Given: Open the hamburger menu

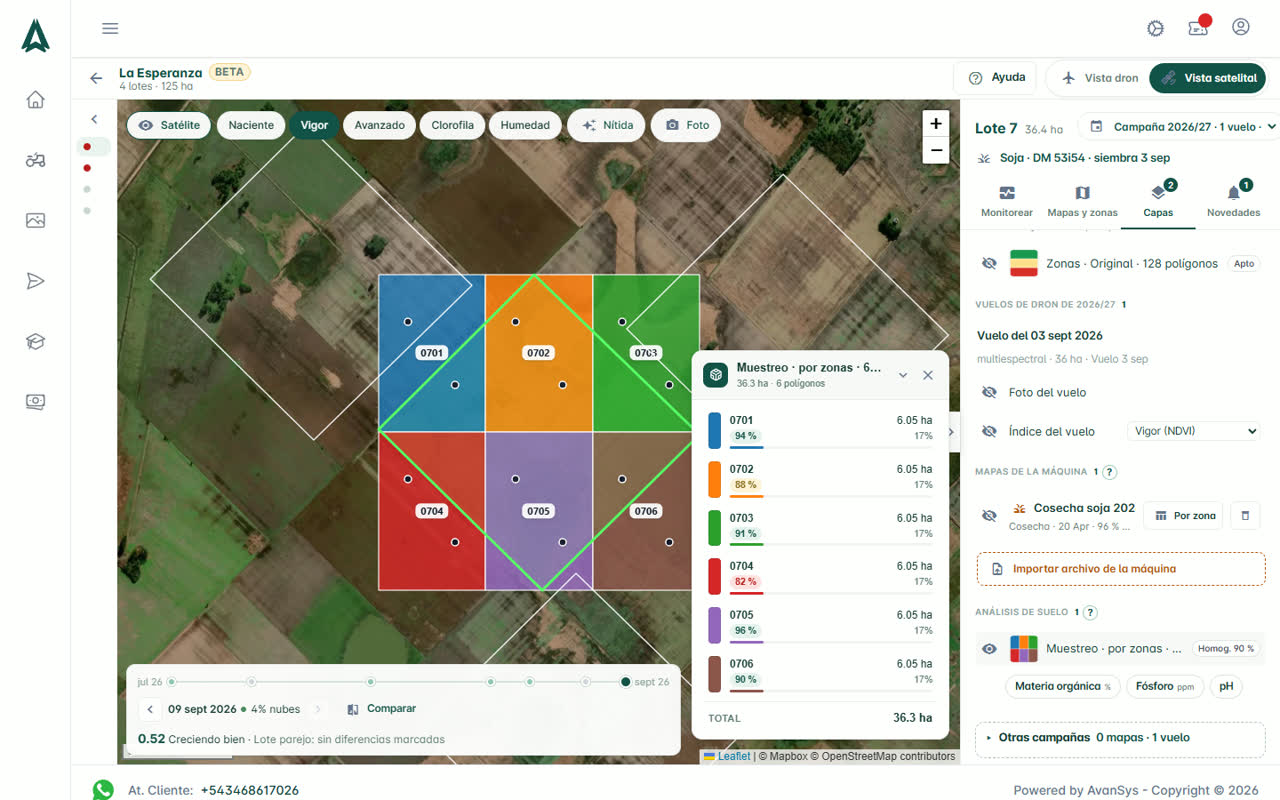Looking at the screenshot, I should tap(110, 28).
